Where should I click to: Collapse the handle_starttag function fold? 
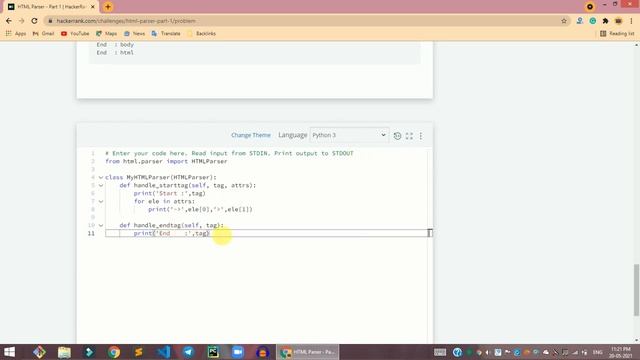[101, 185]
